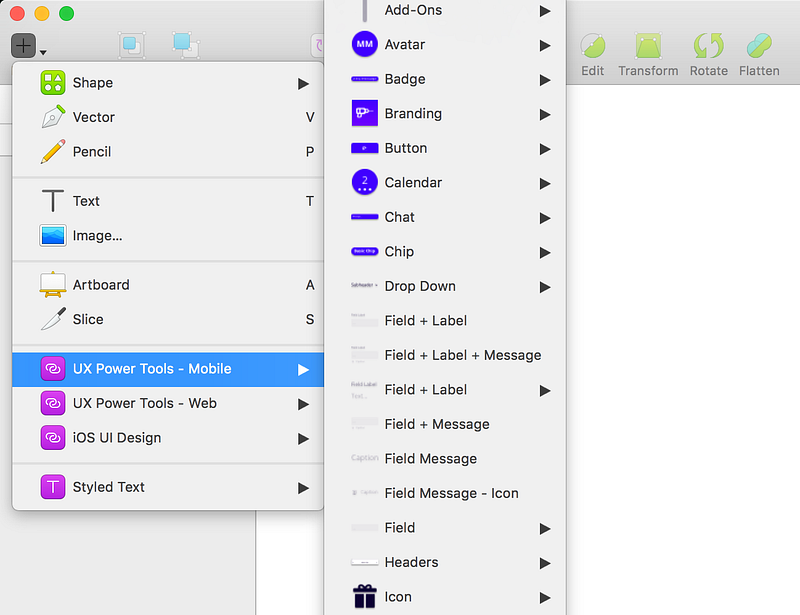
Task: Select the Slice knife icon
Action: [x=53, y=319]
